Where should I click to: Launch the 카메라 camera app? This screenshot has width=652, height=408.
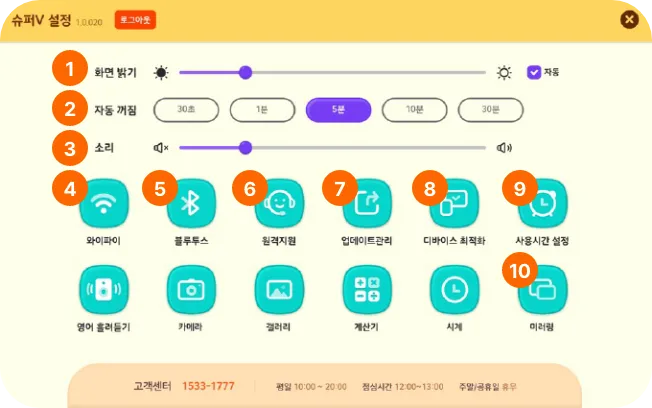point(191,290)
